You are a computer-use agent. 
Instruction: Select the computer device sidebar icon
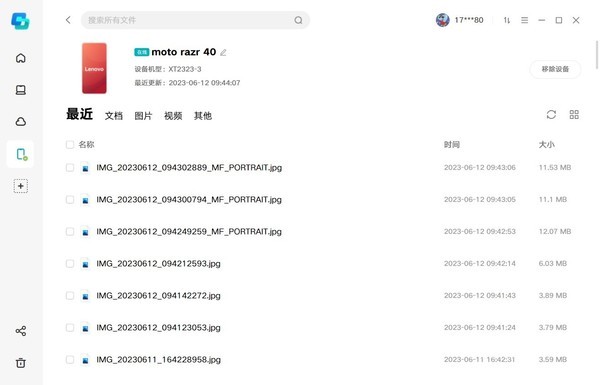click(x=21, y=90)
